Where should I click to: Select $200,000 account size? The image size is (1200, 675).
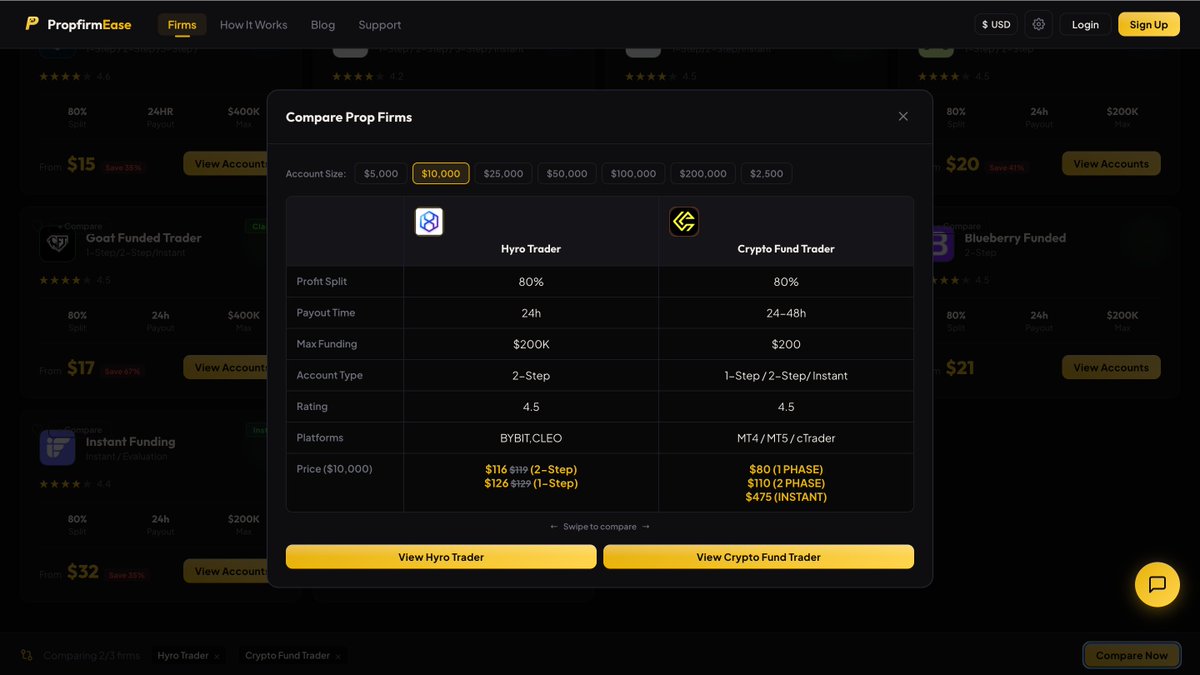(x=703, y=173)
